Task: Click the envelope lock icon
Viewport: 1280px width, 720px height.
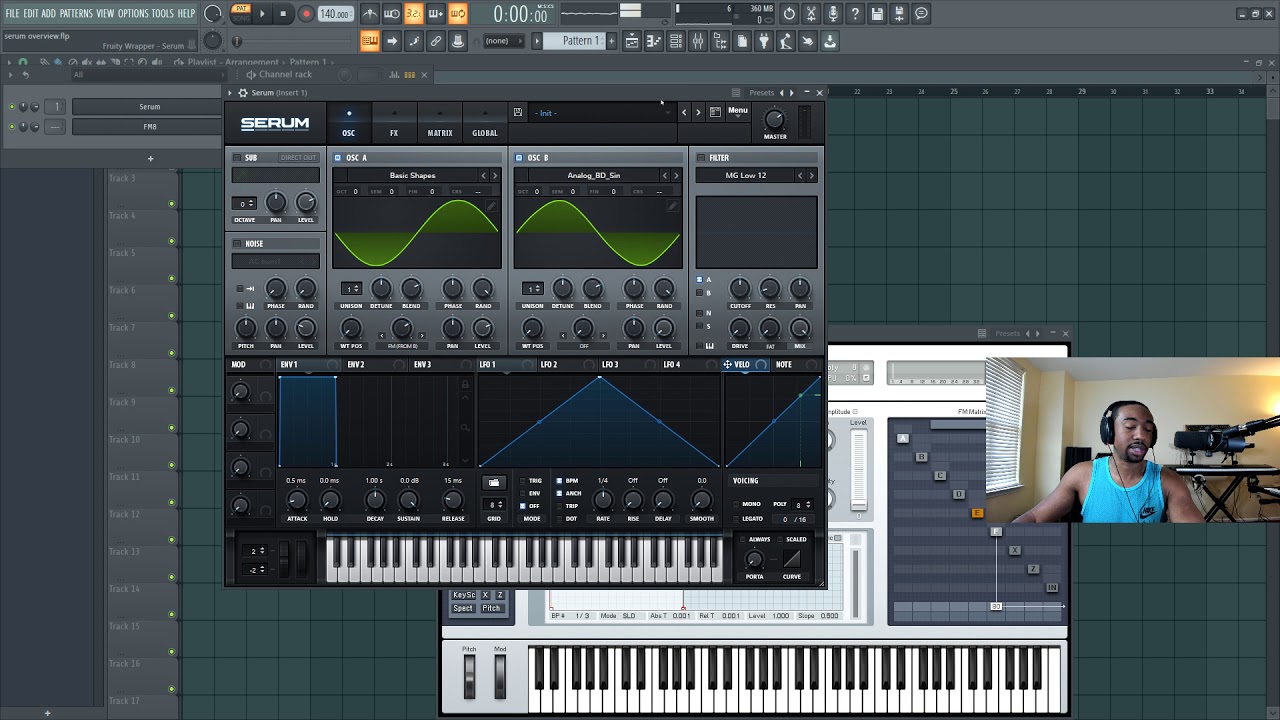Action: coord(465,385)
